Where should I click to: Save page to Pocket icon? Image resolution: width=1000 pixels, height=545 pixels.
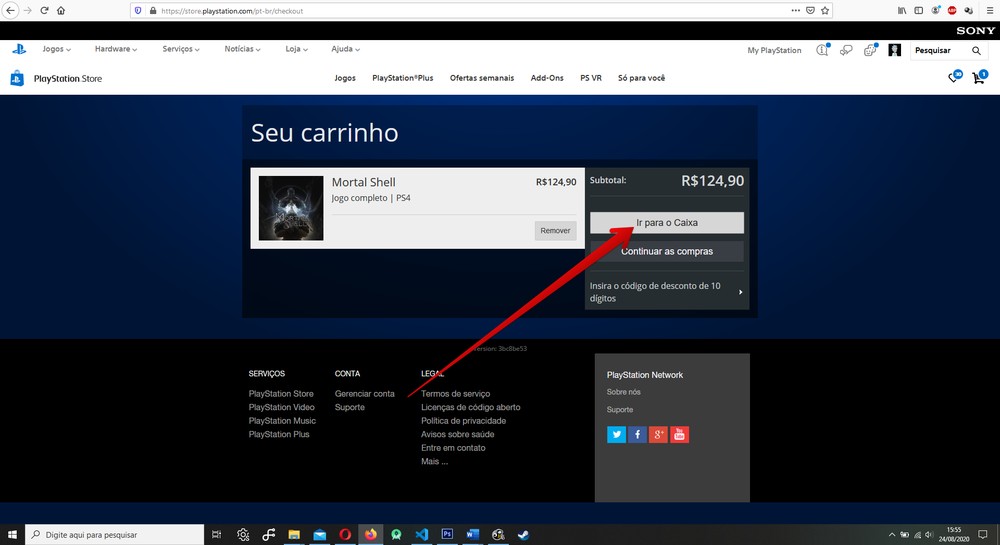(x=810, y=10)
